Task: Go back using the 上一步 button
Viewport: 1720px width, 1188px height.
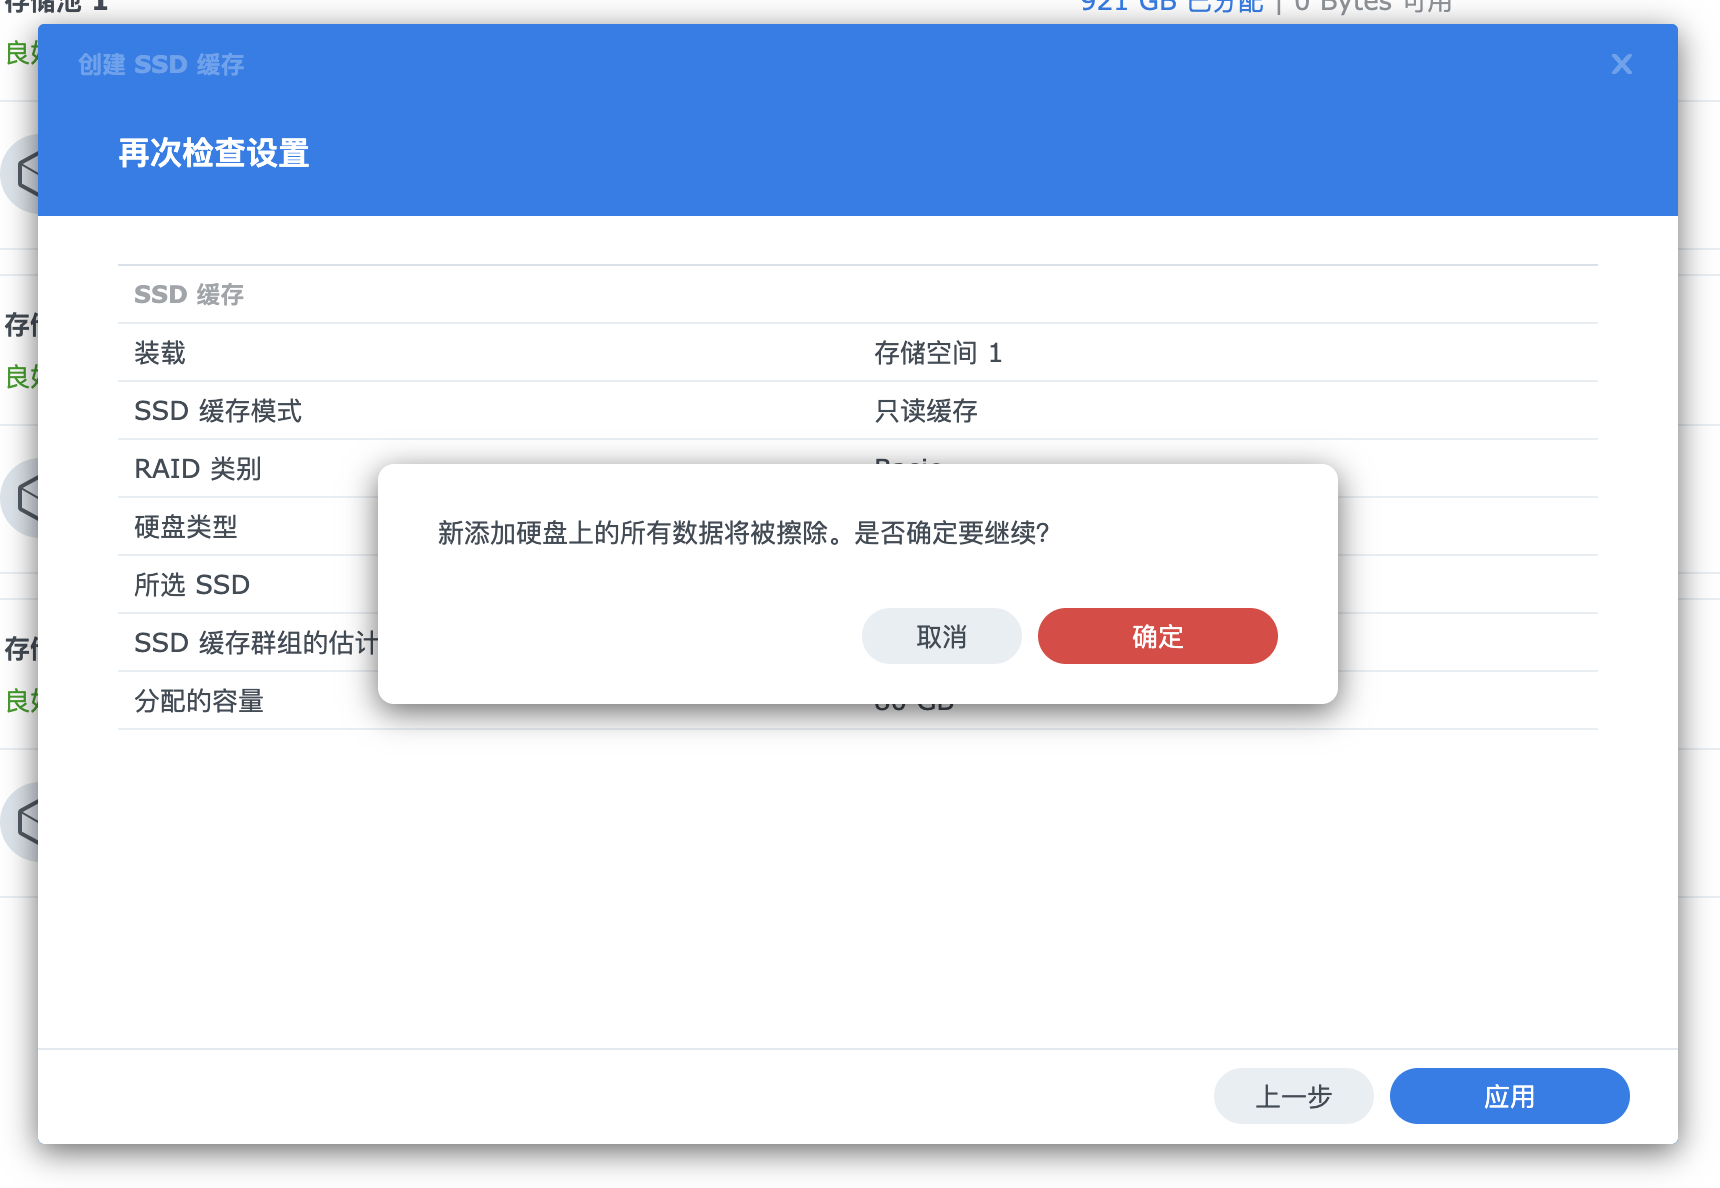Action: coord(1293,1096)
